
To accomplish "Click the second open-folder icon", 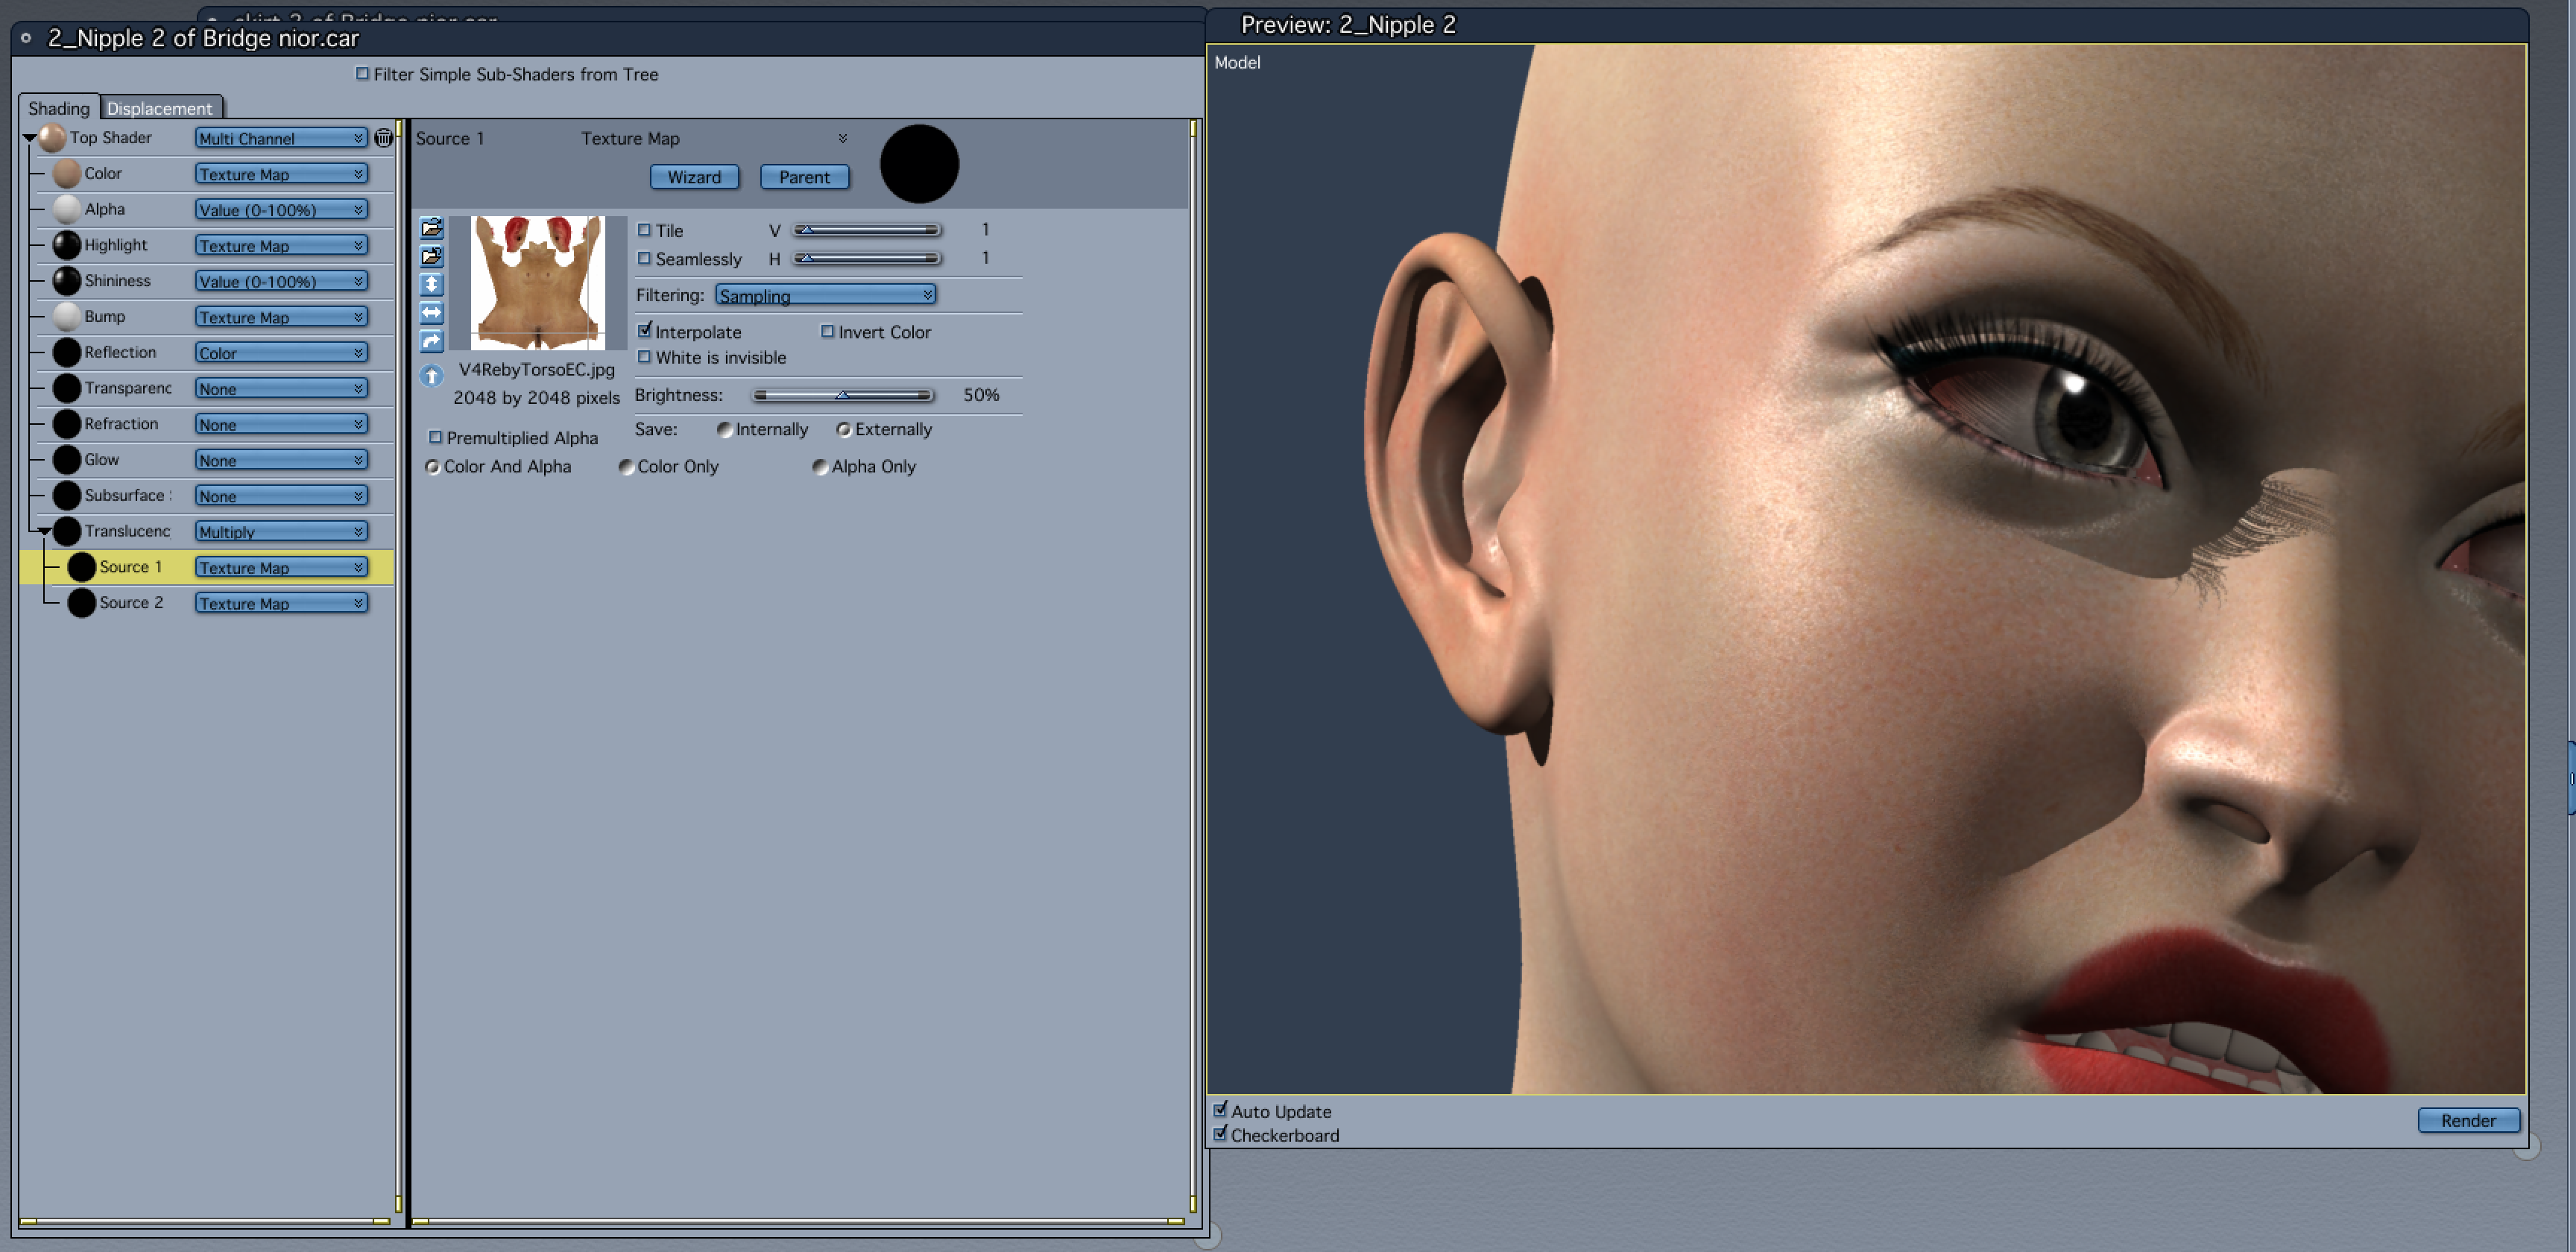I will (431, 256).
